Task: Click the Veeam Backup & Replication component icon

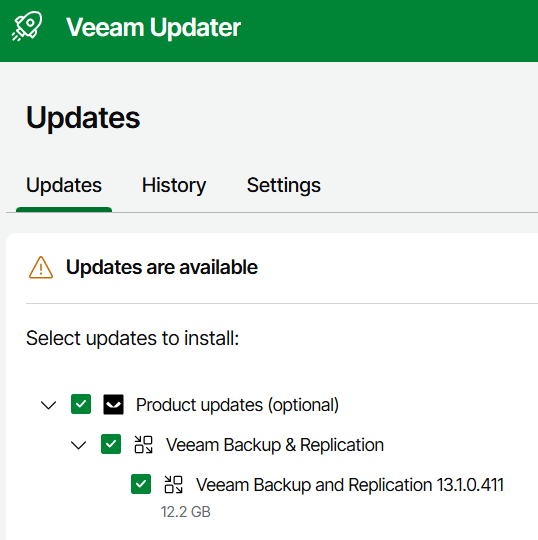Action: pyautogui.click(x=143, y=445)
